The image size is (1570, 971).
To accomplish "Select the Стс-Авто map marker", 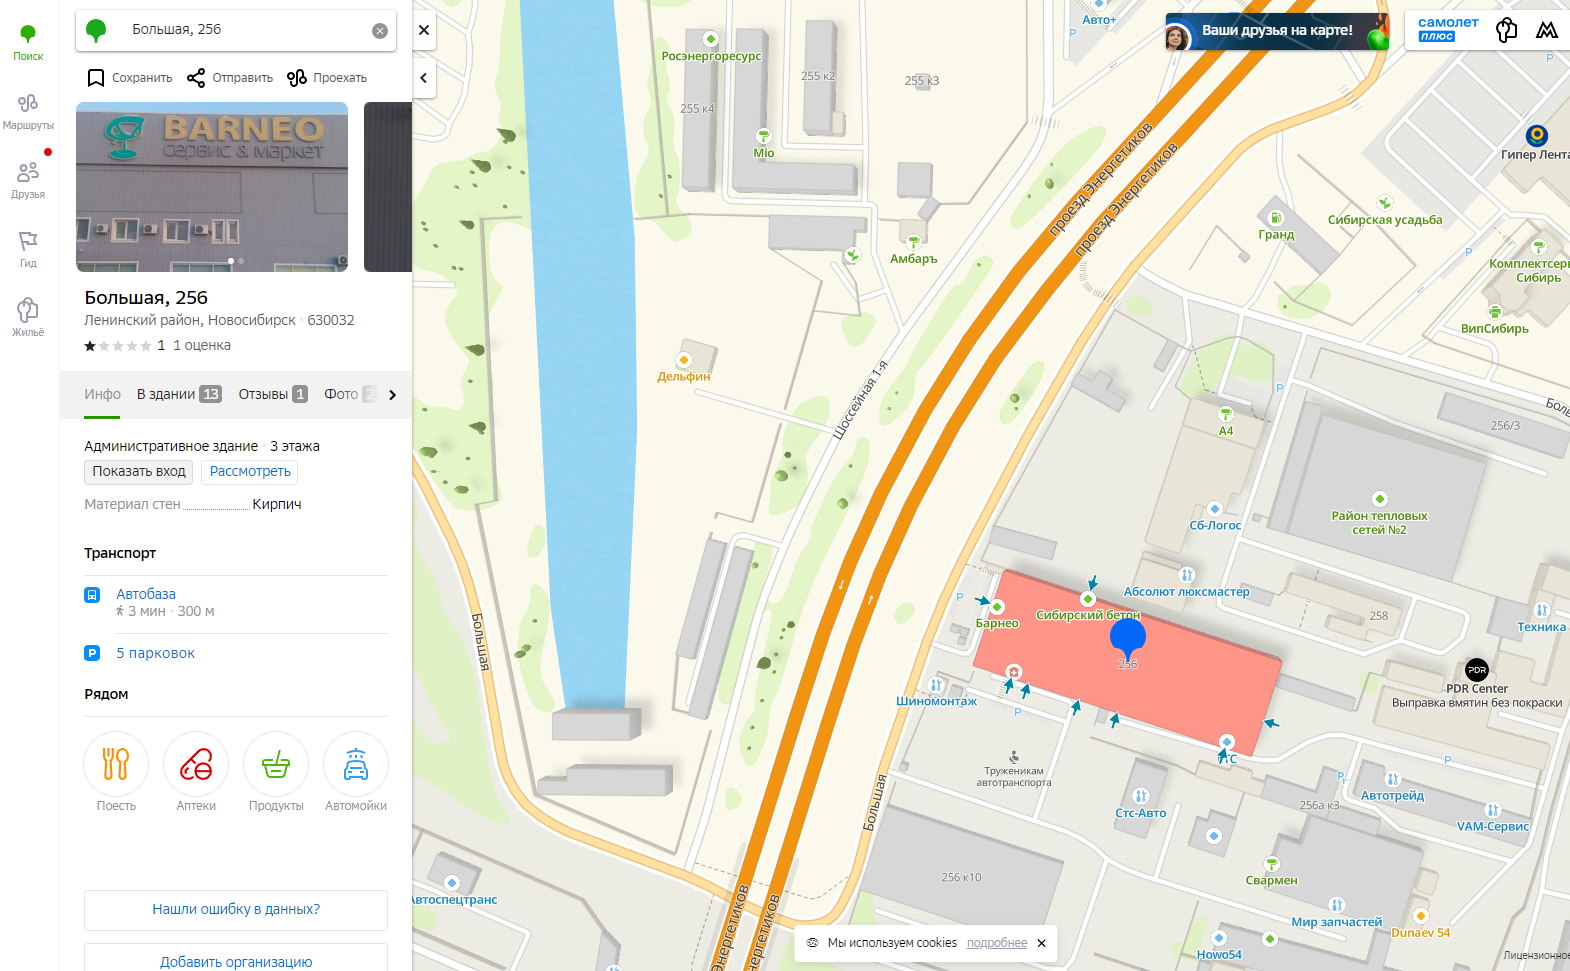I will (x=1141, y=796).
